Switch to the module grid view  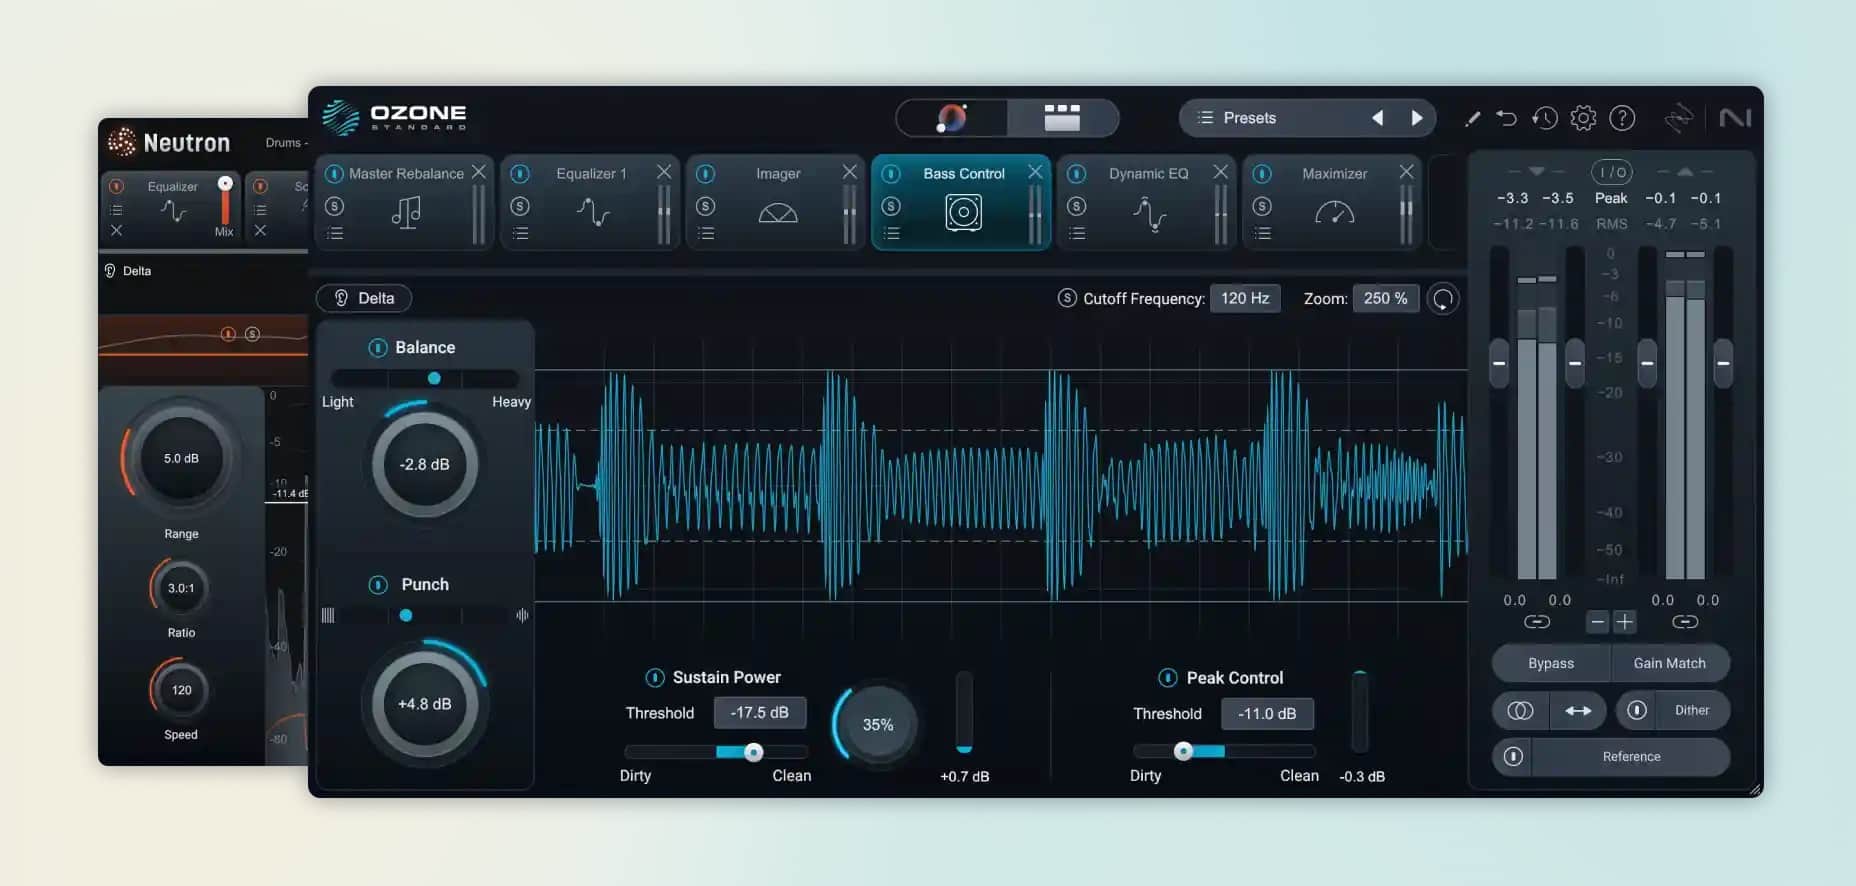pos(1062,118)
